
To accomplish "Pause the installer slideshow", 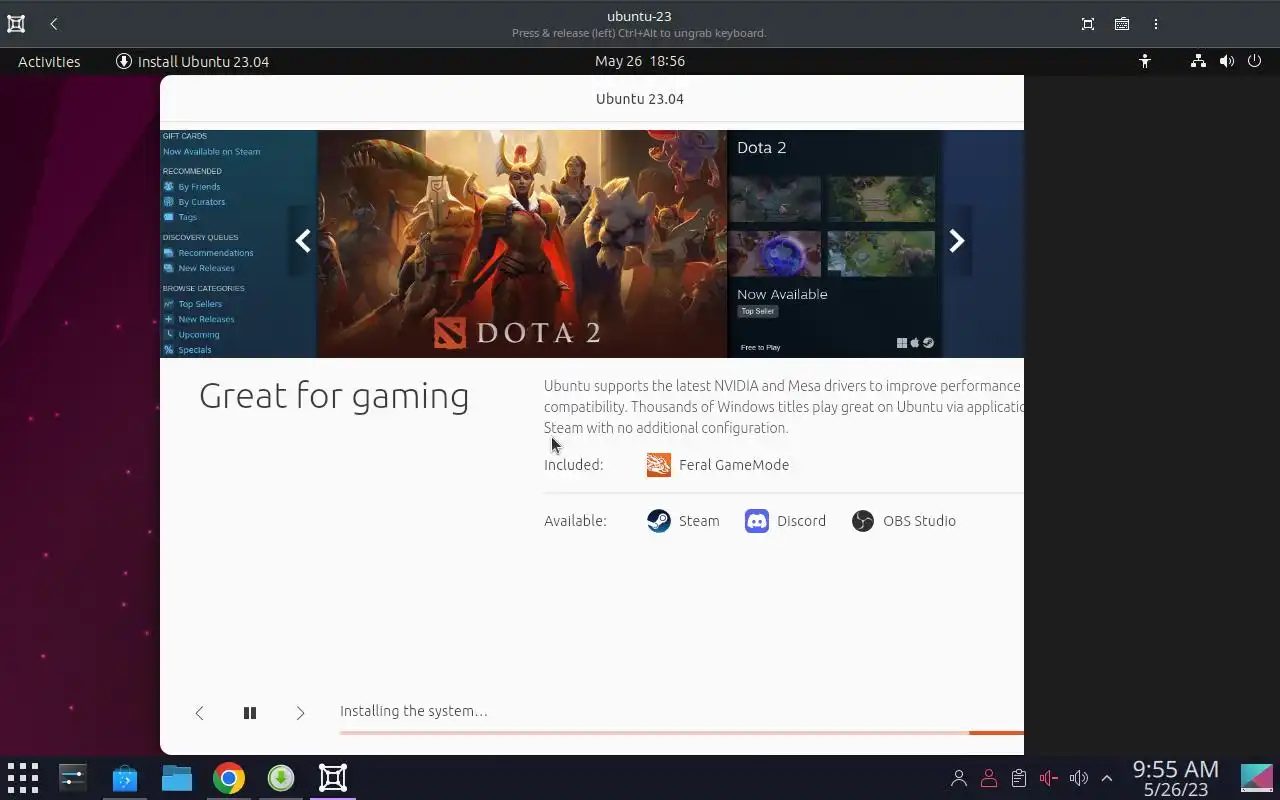I will pyautogui.click(x=250, y=713).
